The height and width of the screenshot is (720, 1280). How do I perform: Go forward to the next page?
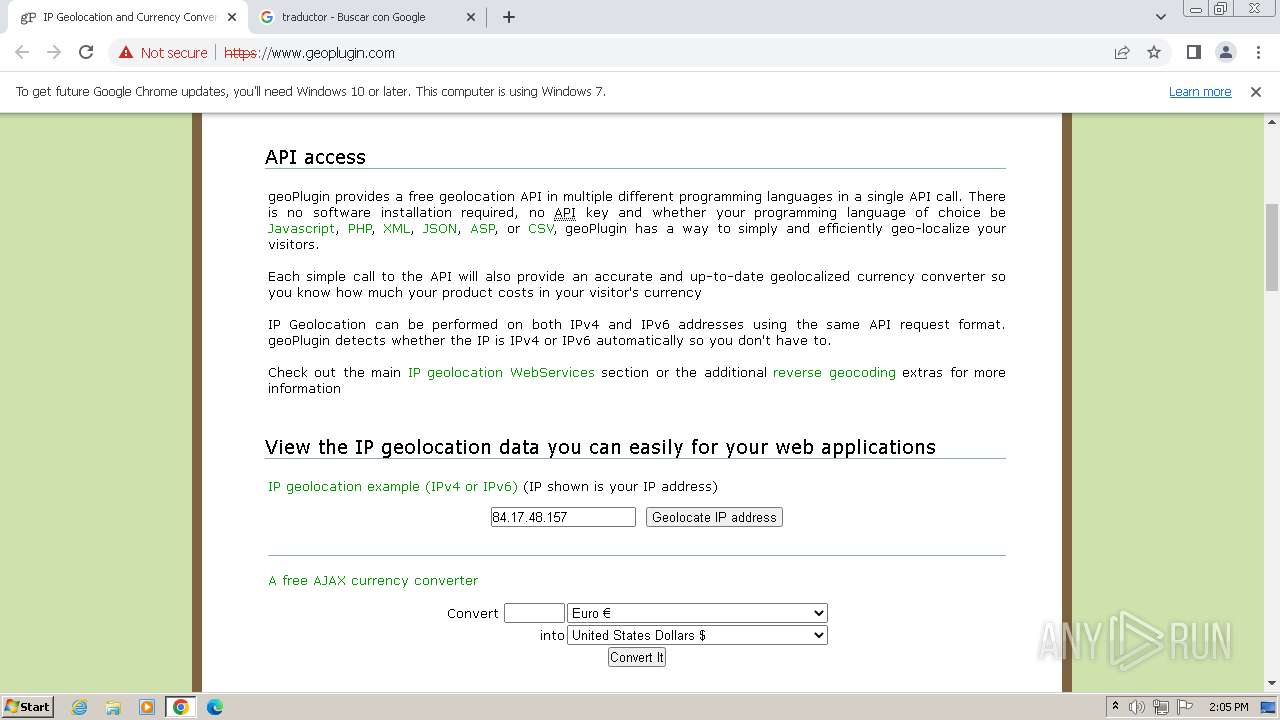point(54,53)
